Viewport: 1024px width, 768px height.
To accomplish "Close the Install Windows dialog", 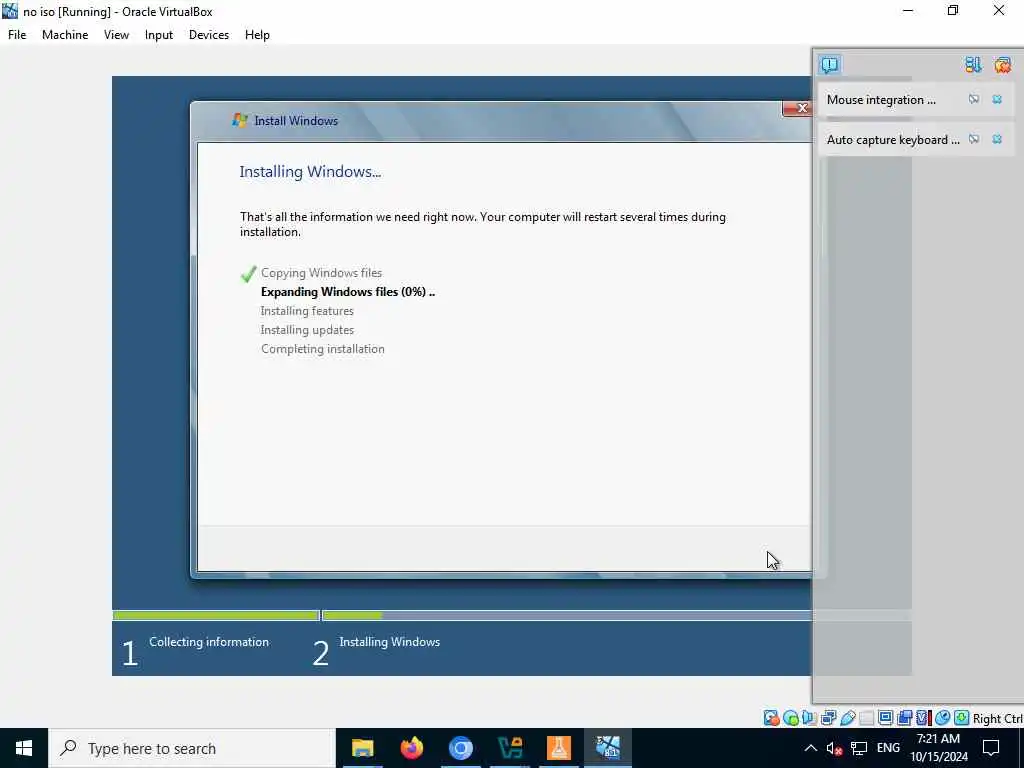I will click(797, 108).
